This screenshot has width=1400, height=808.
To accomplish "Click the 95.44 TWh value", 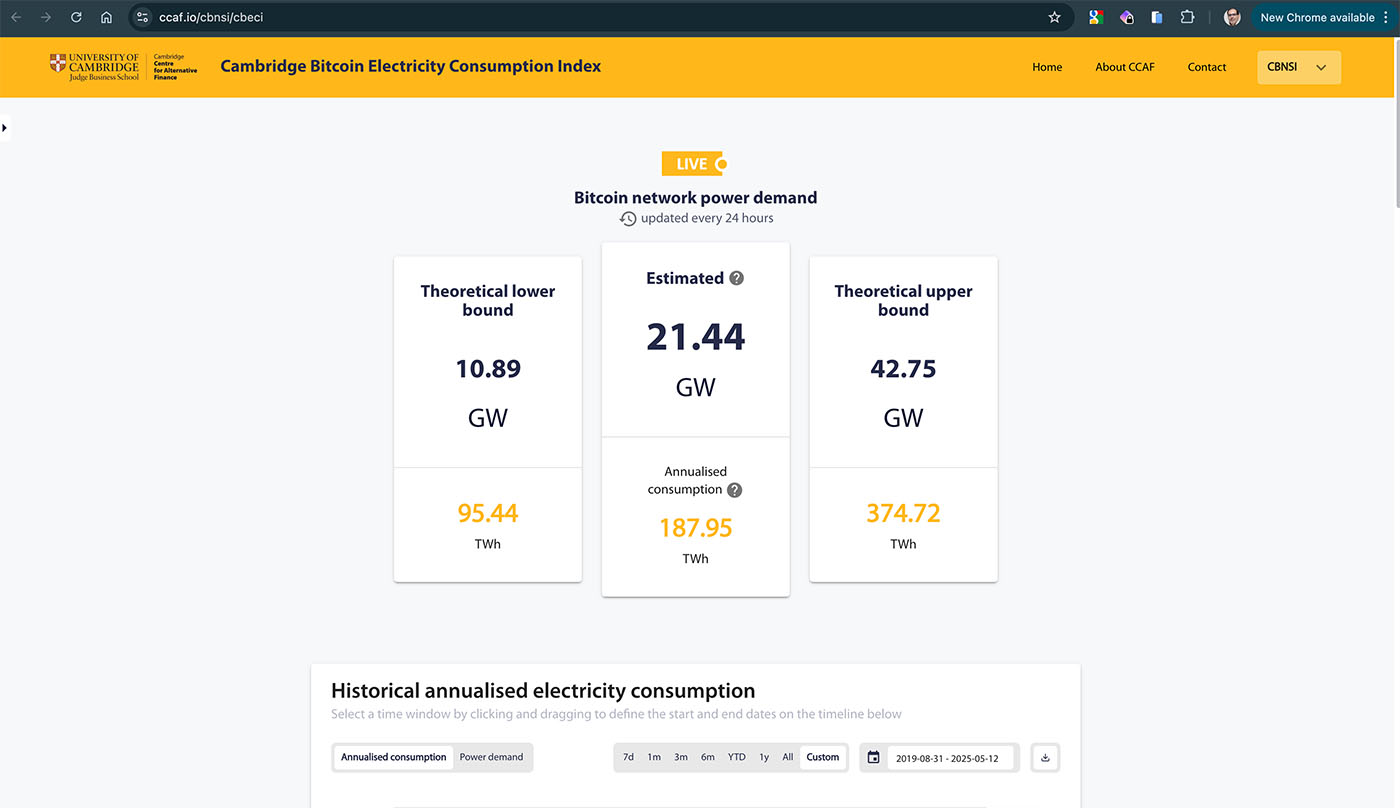I will point(488,513).
